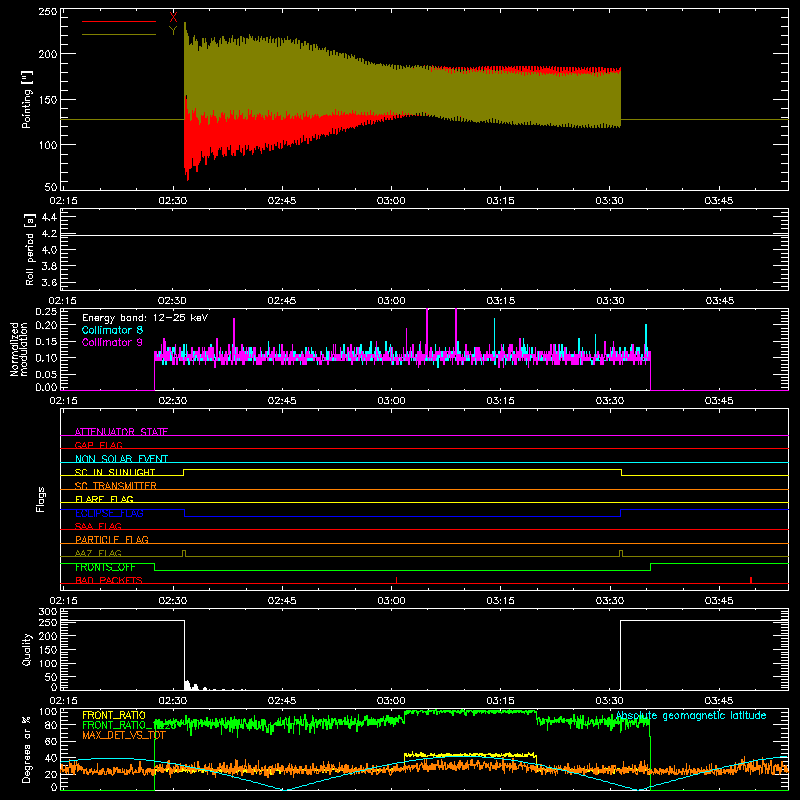Click the olive "Y" legend letter
The height and width of the screenshot is (800, 800).
pos(173,31)
